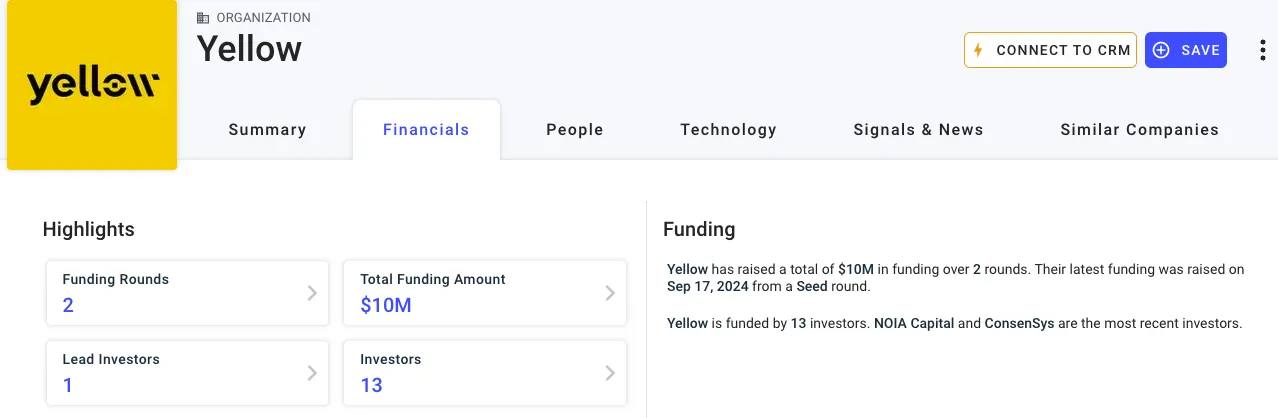Open the three-dot more options menu
The height and width of the screenshot is (418, 1278).
coord(1263,50)
